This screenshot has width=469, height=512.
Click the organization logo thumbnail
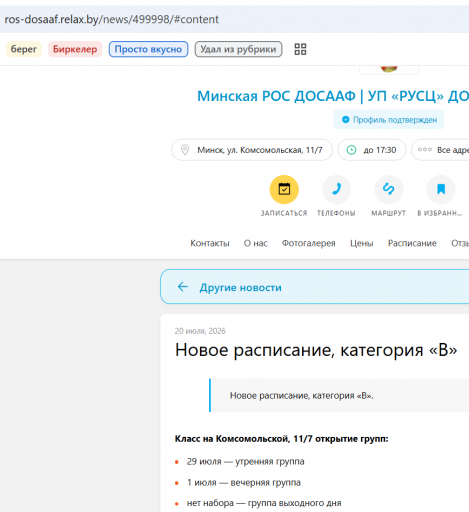coord(389,69)
